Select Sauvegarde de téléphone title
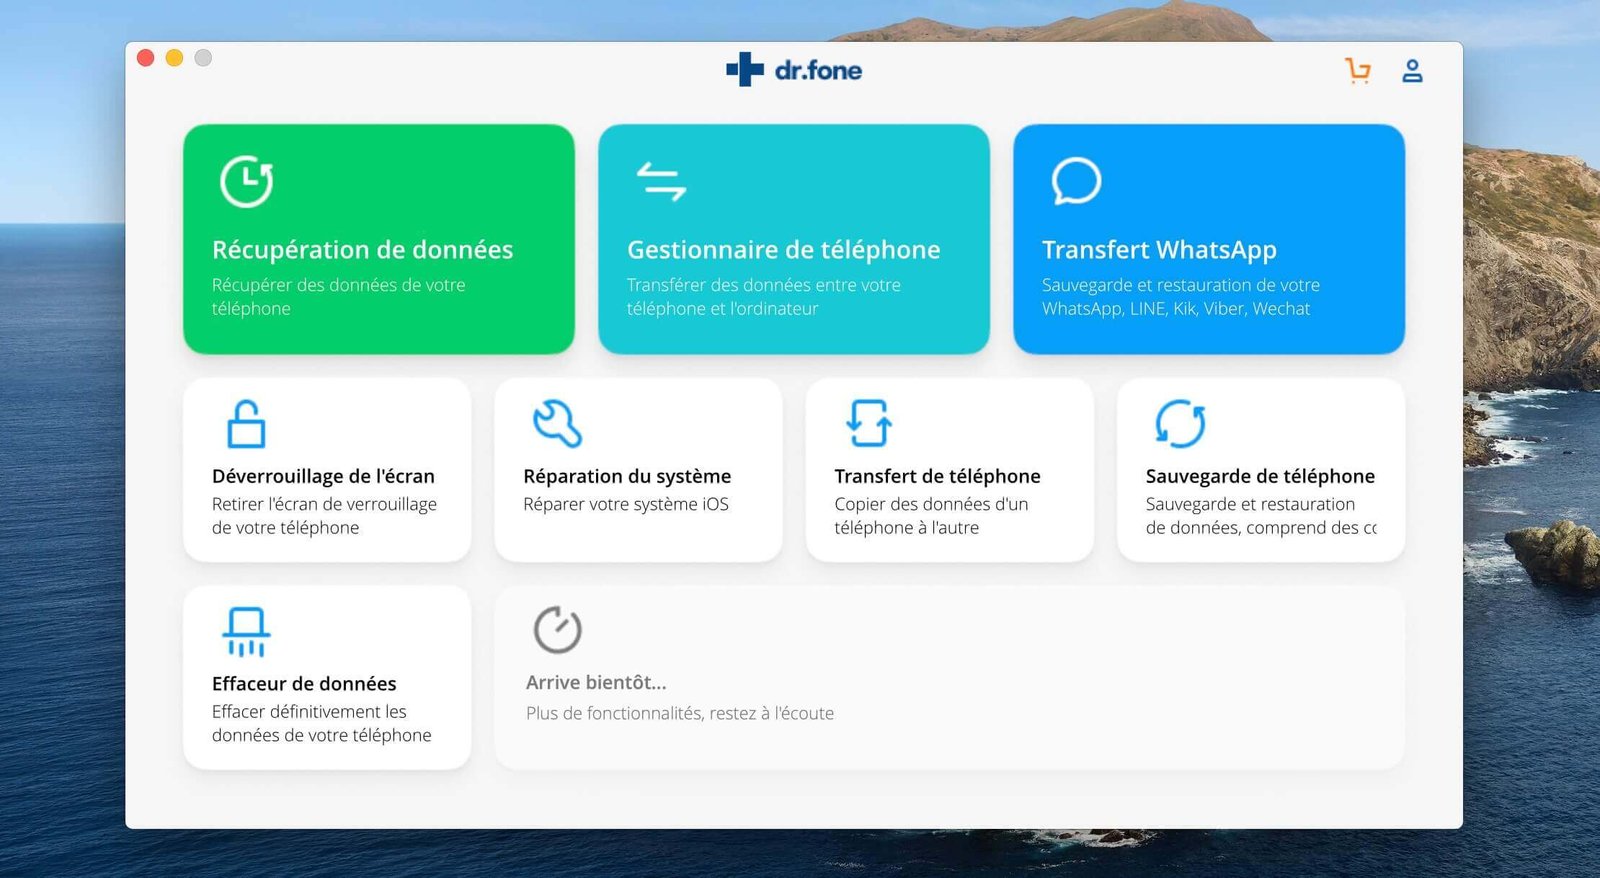The width and height of the screenshot is (1600, 878). point(1260,476)
